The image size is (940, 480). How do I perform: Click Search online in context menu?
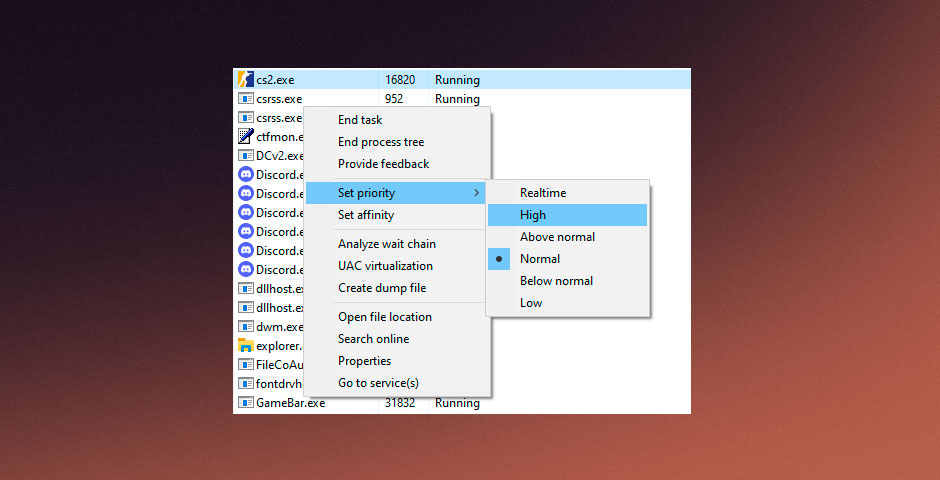pyautogui.click(x=373, y=339)
